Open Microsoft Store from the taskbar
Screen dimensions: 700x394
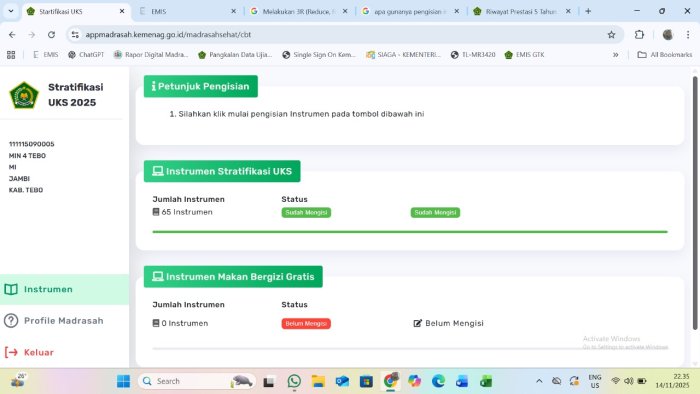pyautogui.click(x=367, y=382)
